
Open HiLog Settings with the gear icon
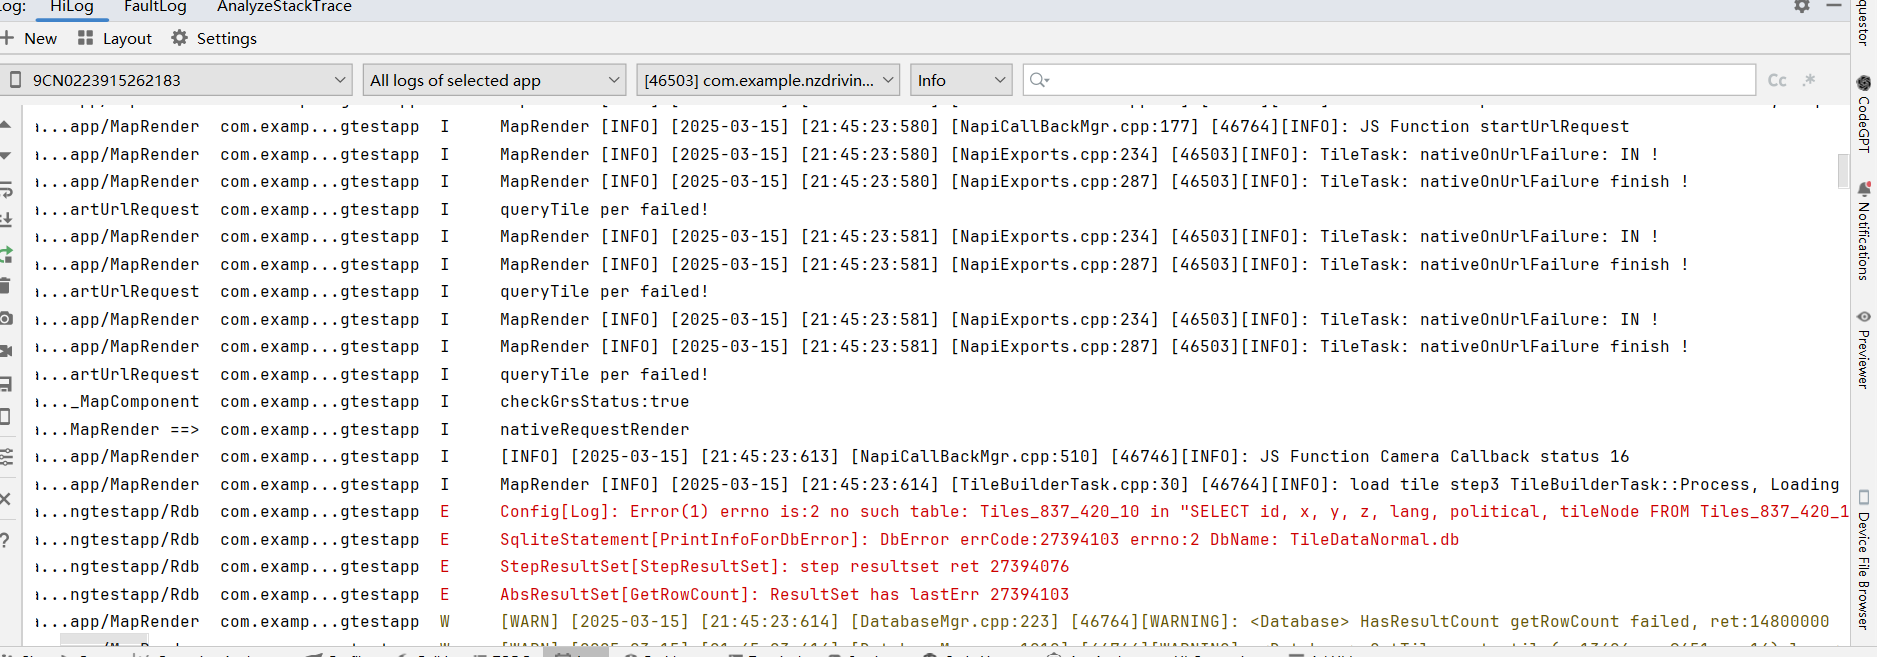(x=214, y=38)
